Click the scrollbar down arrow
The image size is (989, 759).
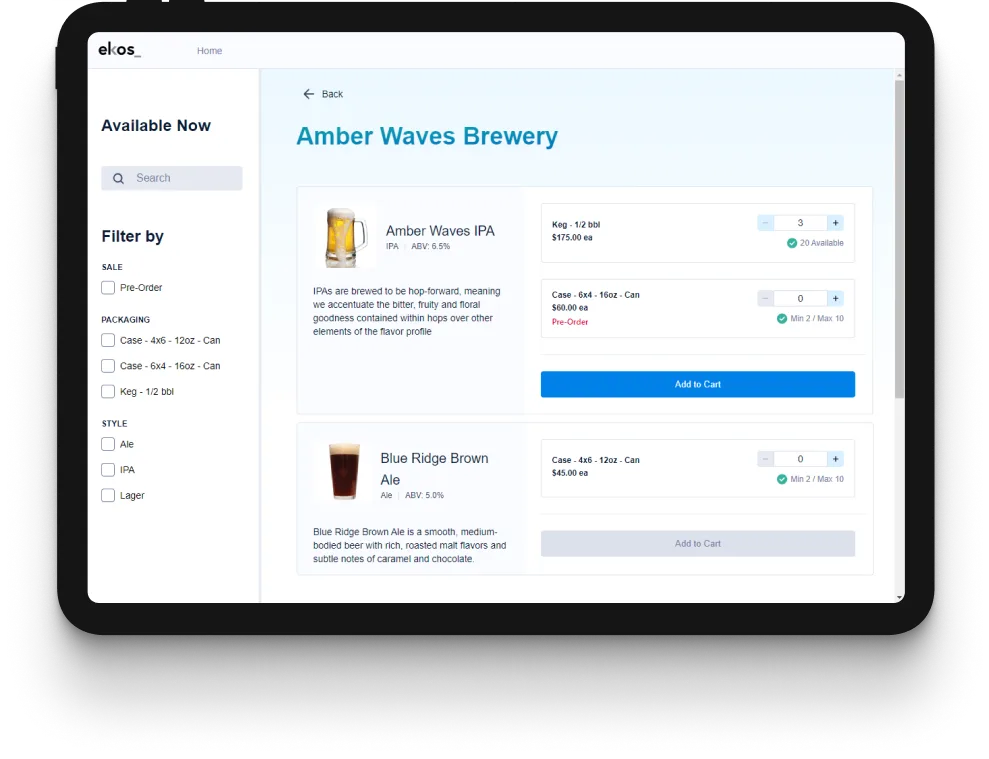[899, 597]
